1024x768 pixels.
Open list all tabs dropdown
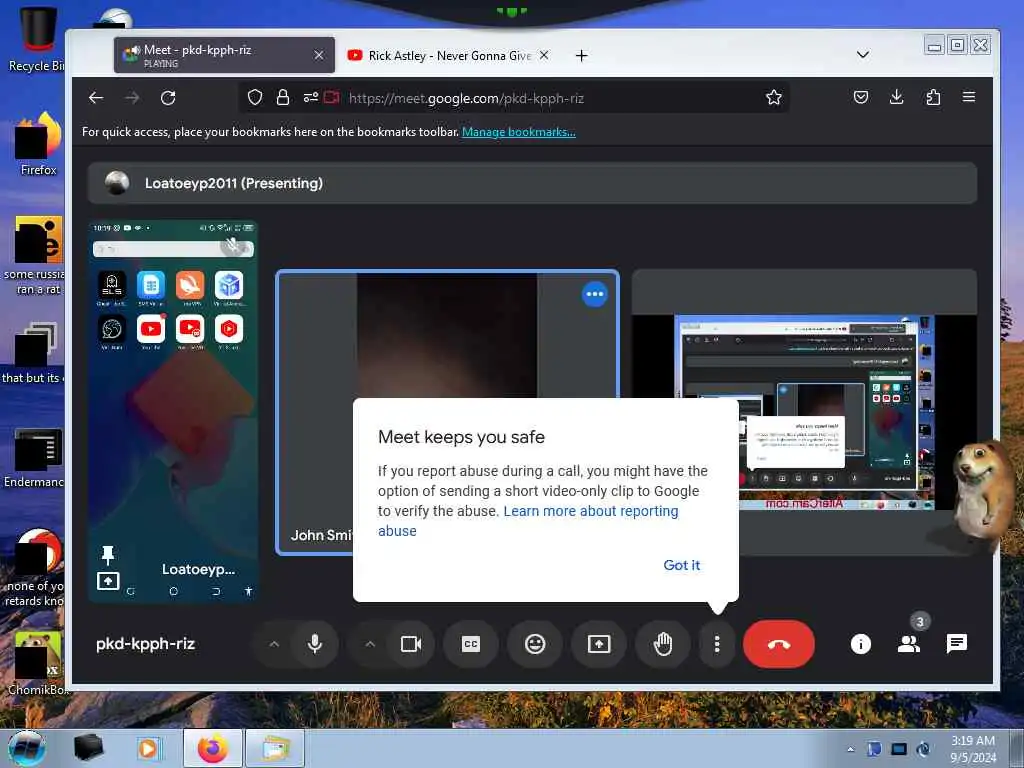863,55
